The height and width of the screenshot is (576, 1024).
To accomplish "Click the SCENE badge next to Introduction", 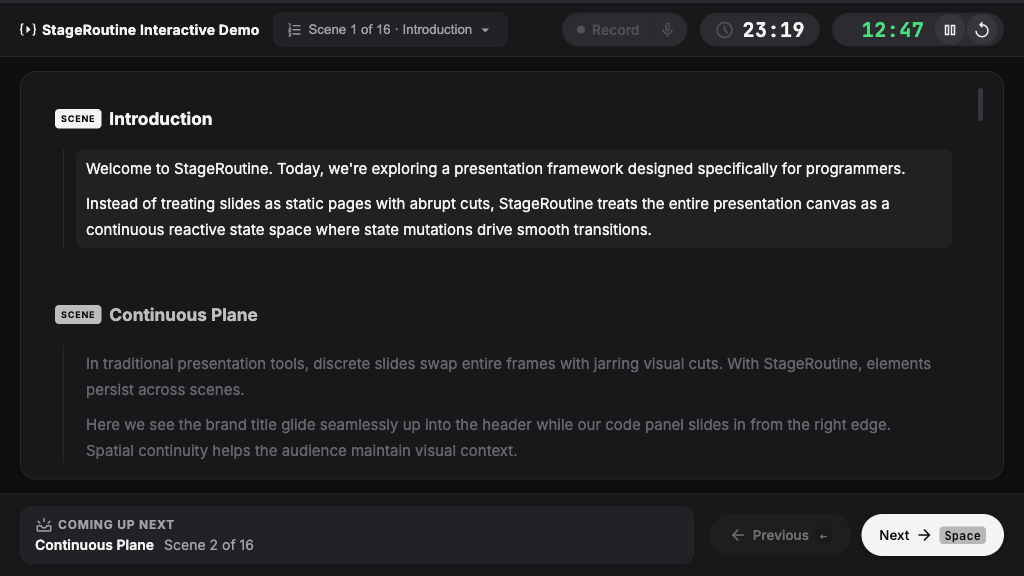I will tap(78, 119).
